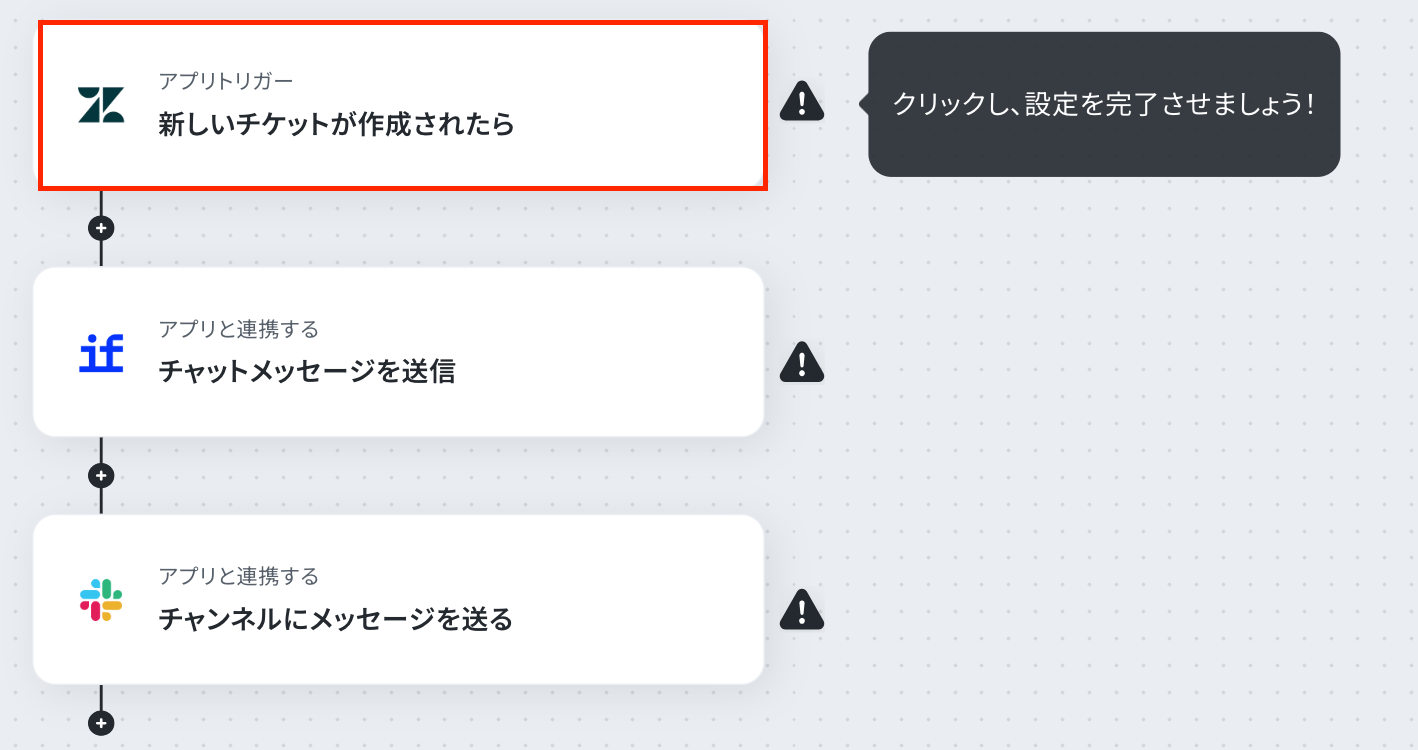The width and height of the screenshot is (1418, 750).
Task: Click the tooltip's pointer arrow near first warning
Action: 864,103
